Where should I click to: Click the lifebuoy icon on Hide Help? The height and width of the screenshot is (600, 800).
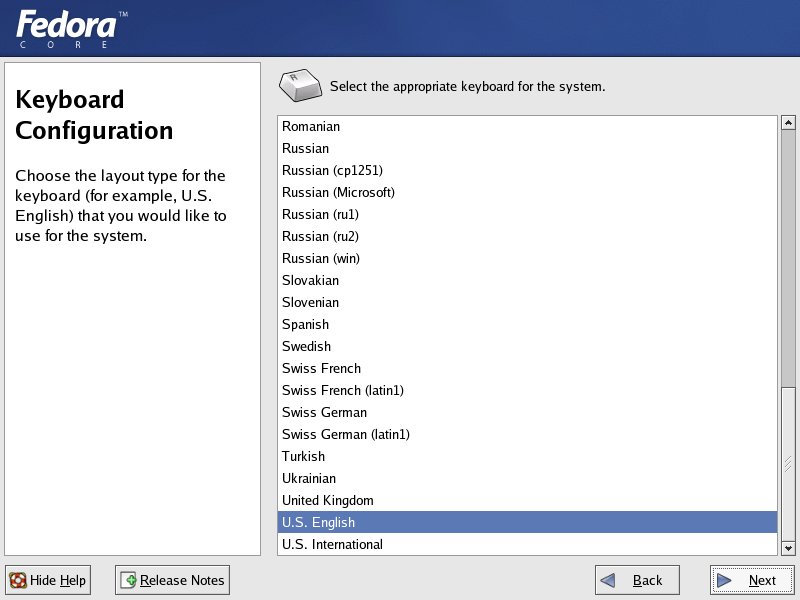point(18,580)
